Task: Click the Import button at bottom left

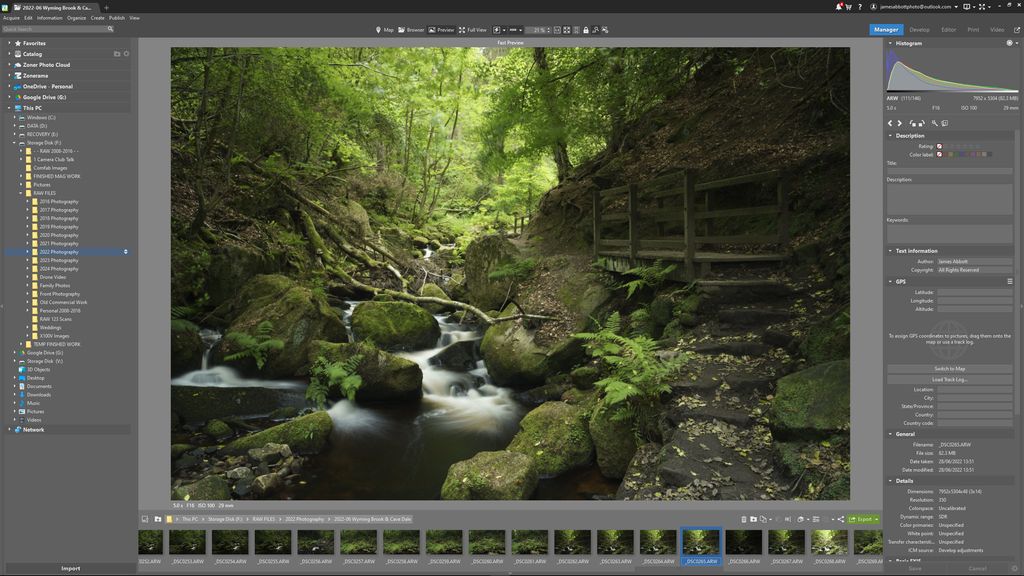Action: (70, 567)
